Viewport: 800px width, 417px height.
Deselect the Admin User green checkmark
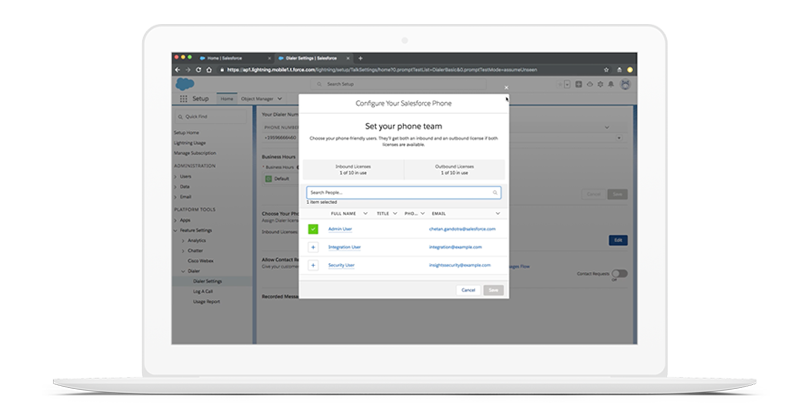pyautogui.click(x=313, y=229)
